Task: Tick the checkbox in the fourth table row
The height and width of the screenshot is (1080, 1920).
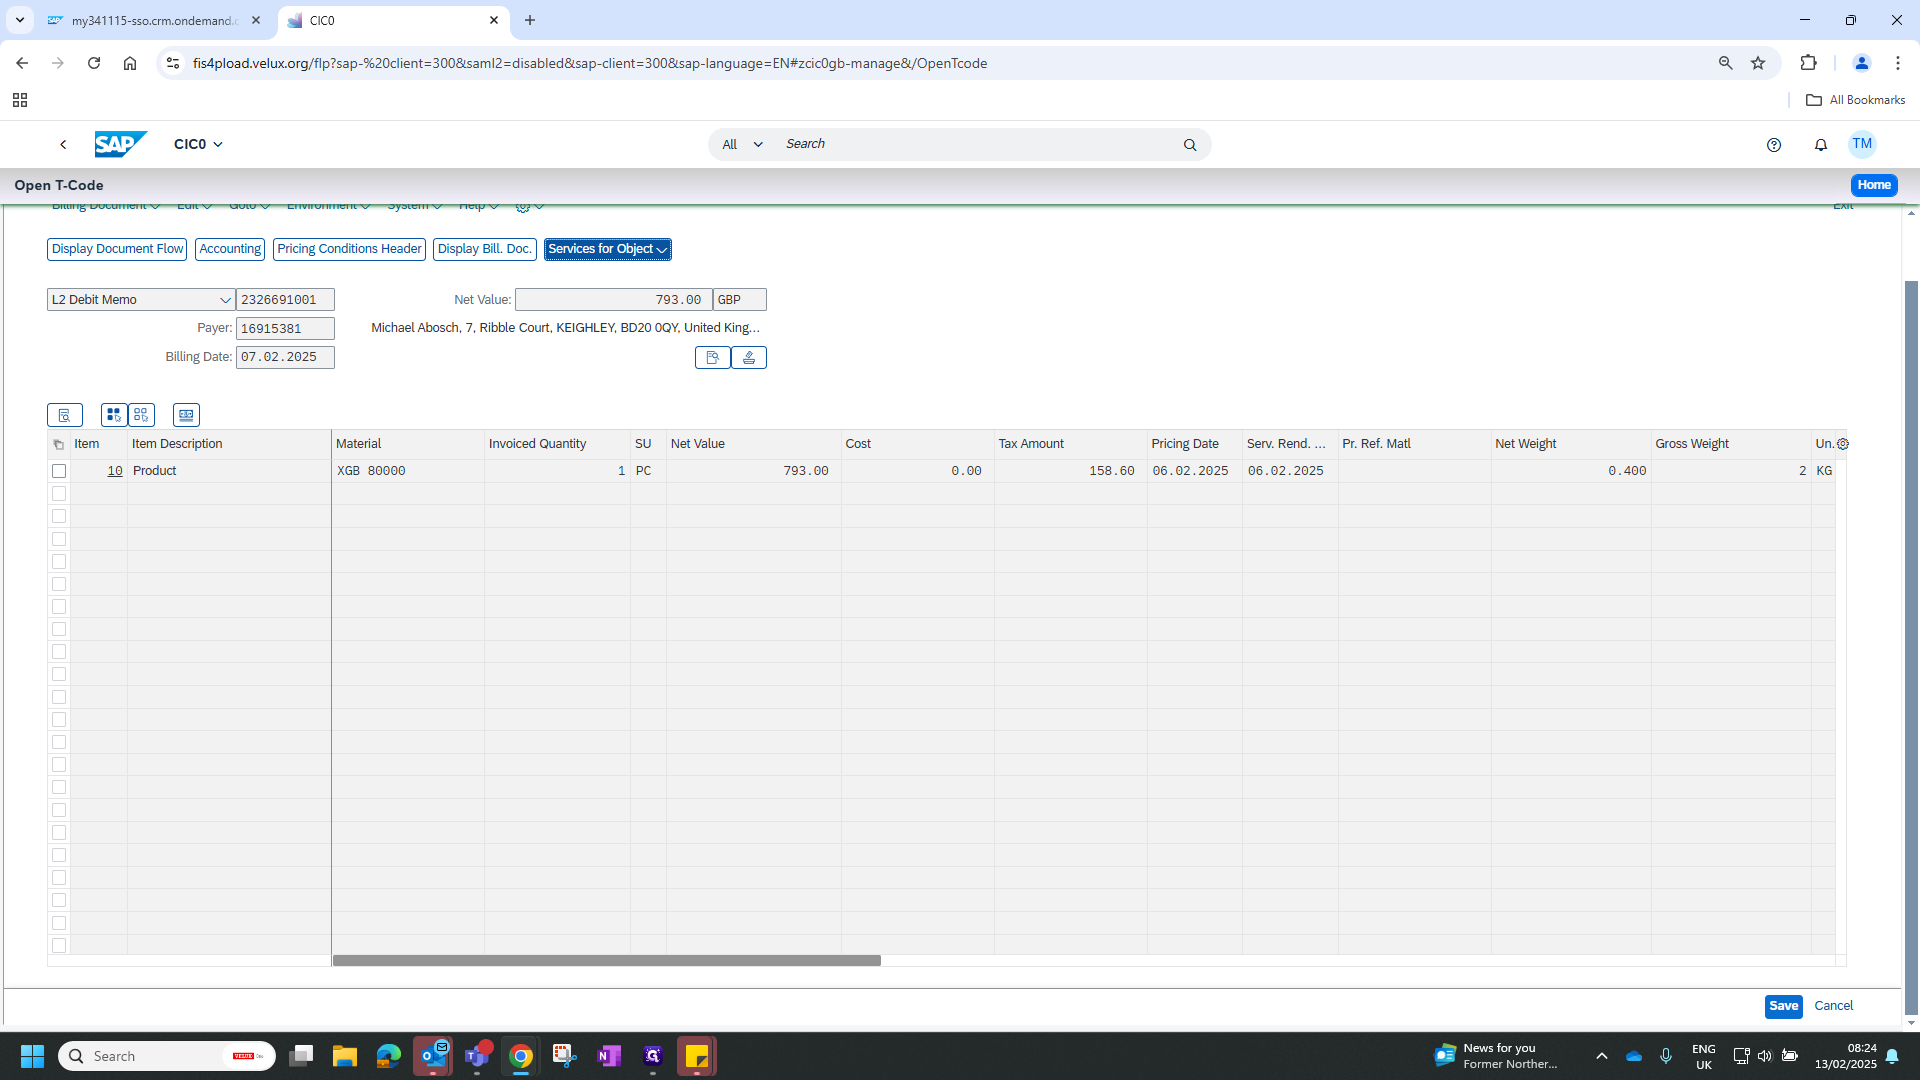Action: click(59, 539)
